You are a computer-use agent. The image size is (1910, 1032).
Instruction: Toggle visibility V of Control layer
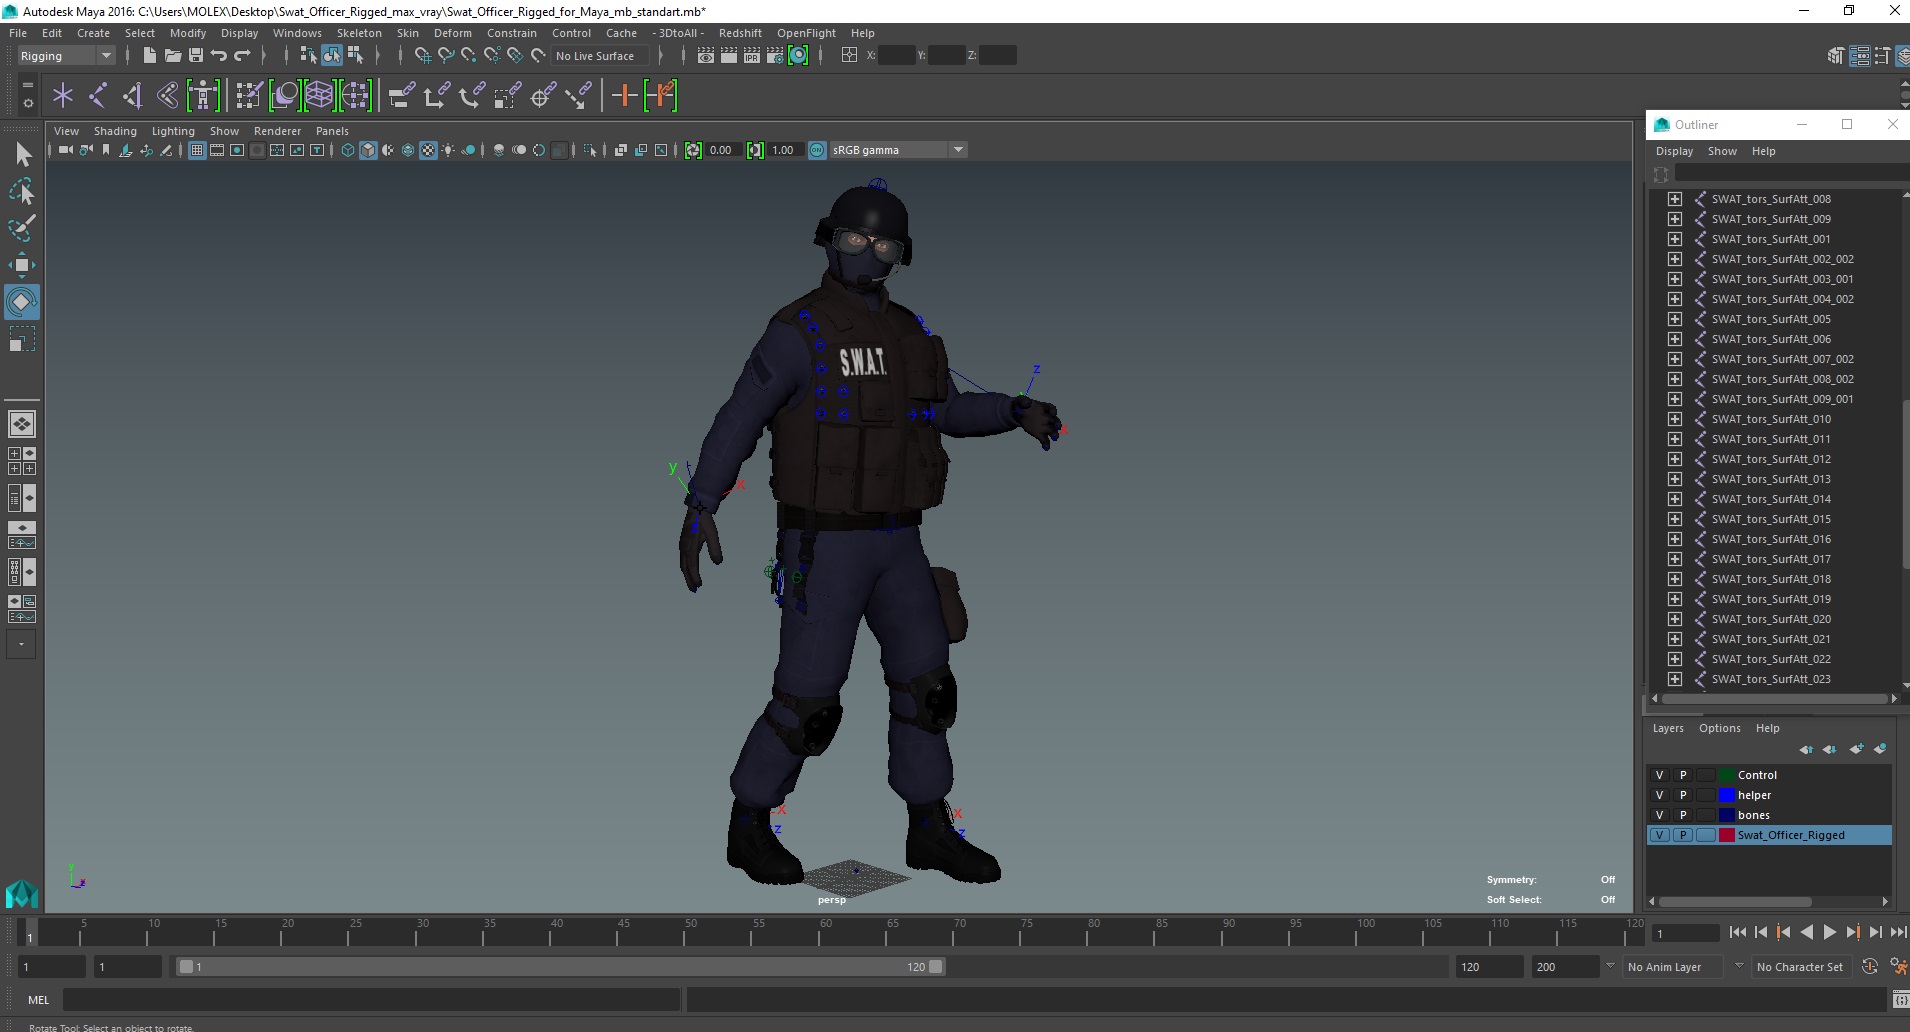coord(1660,775)
